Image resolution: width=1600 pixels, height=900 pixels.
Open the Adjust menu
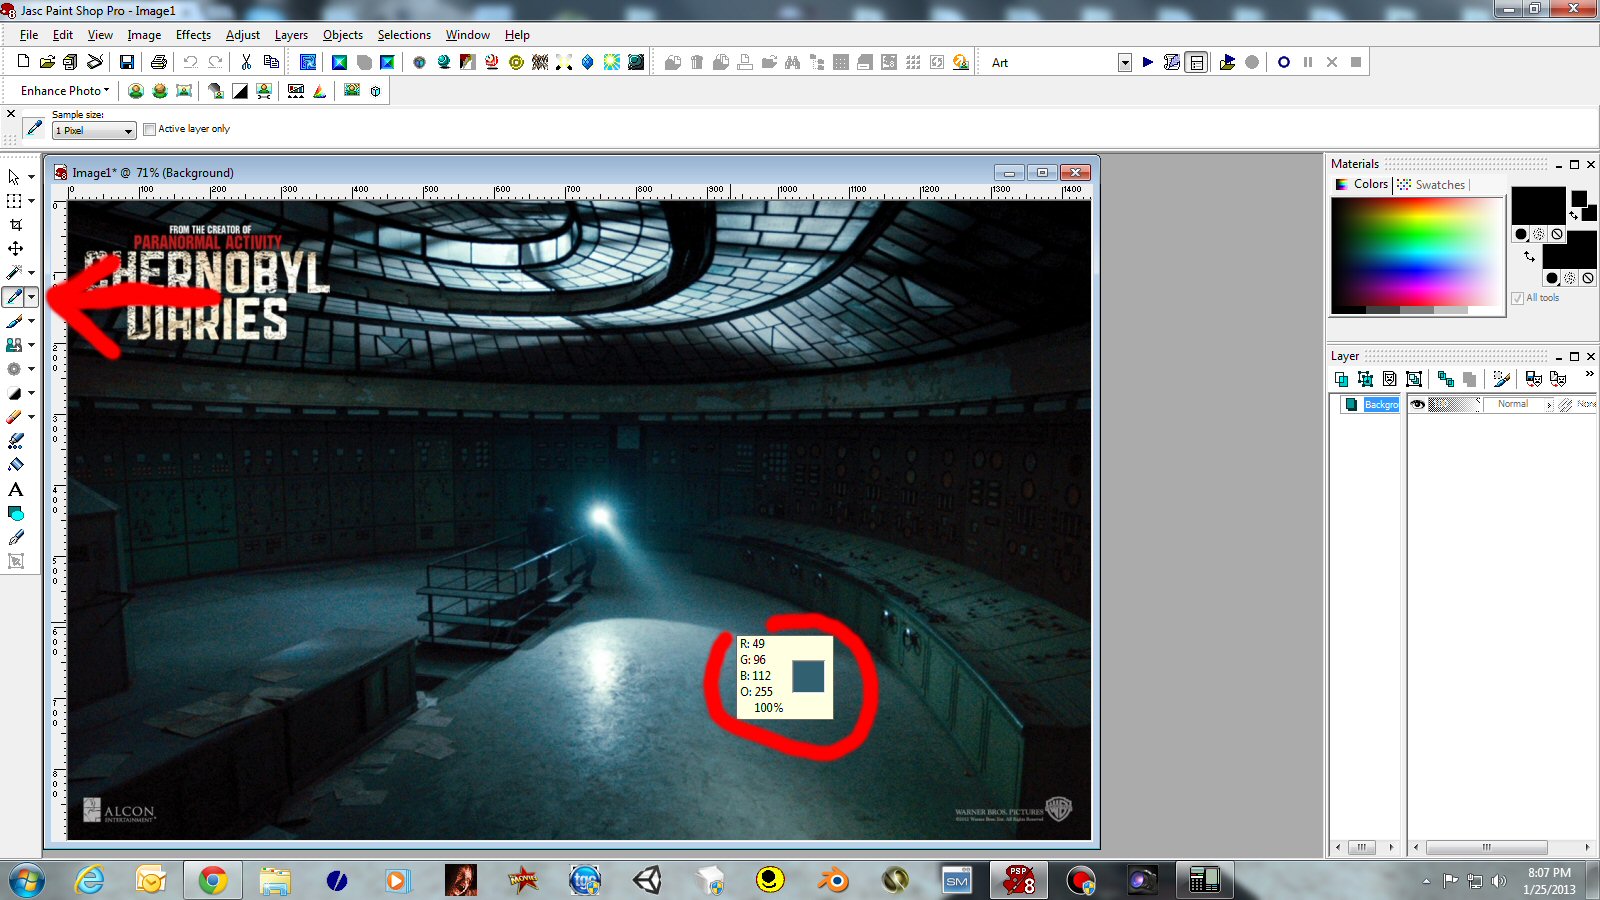pos(243,35)
